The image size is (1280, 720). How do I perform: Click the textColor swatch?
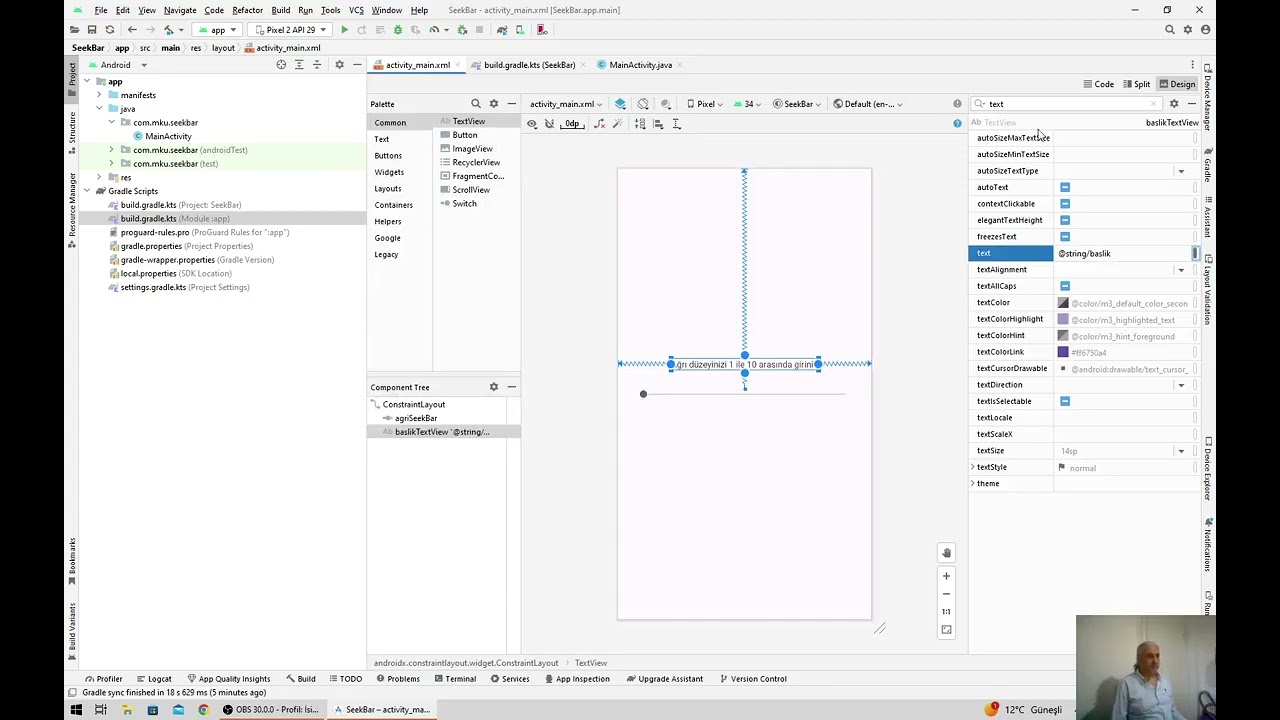point(1063,303)
